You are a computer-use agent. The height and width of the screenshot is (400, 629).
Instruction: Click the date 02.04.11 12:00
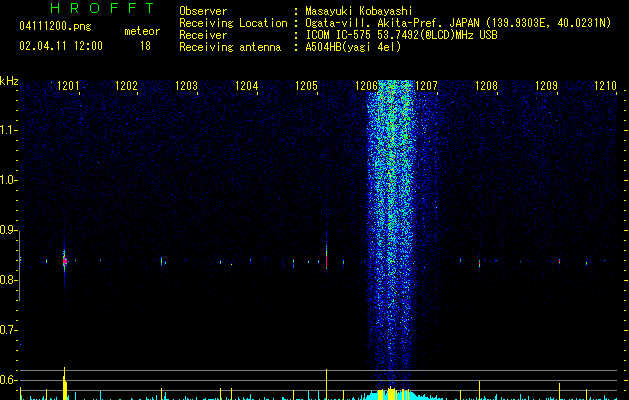click(61, 46)
